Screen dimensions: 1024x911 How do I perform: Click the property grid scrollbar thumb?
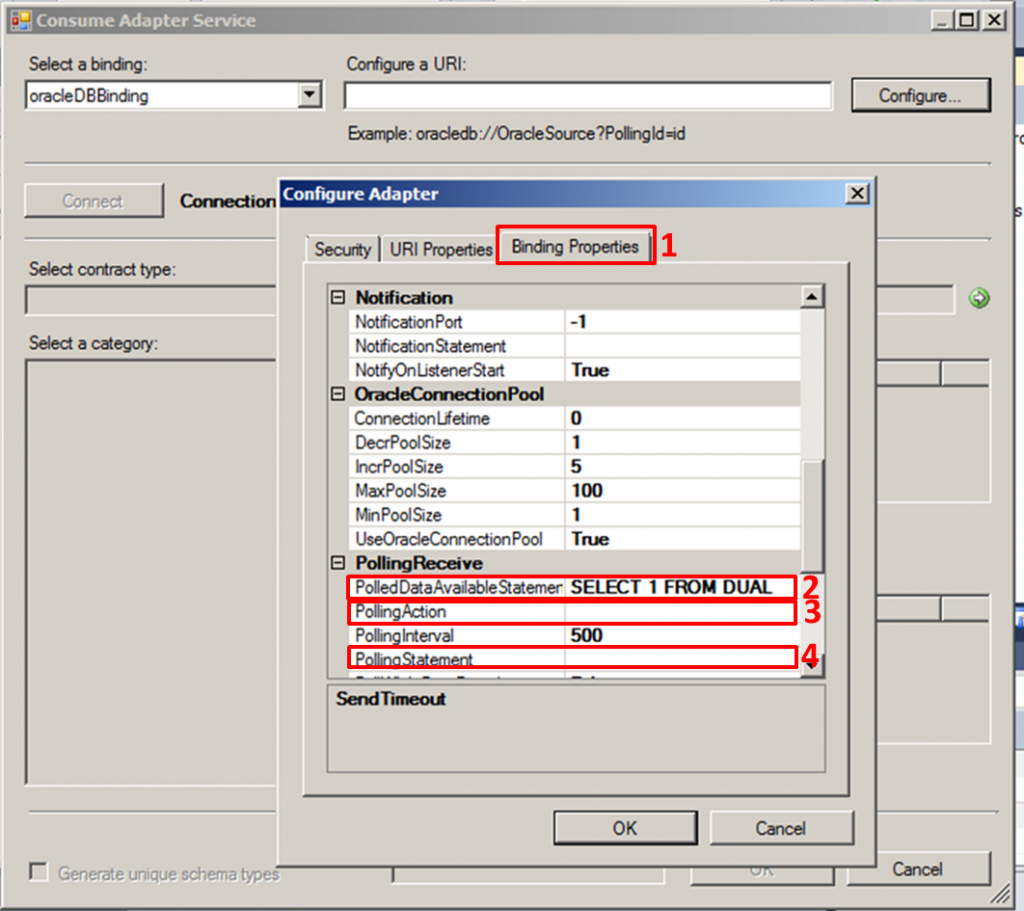812,516
